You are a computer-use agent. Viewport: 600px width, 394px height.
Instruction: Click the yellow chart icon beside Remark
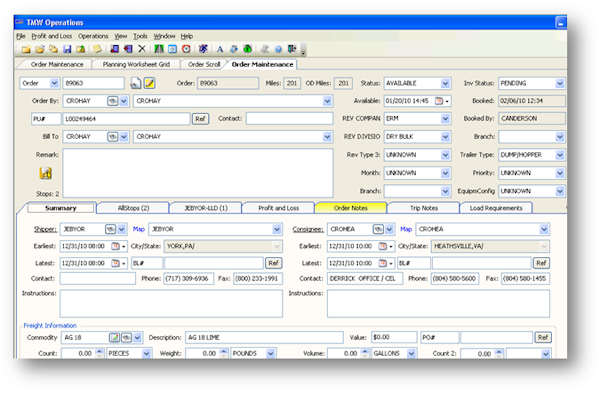pyautogui.click(x=46, y=173)
